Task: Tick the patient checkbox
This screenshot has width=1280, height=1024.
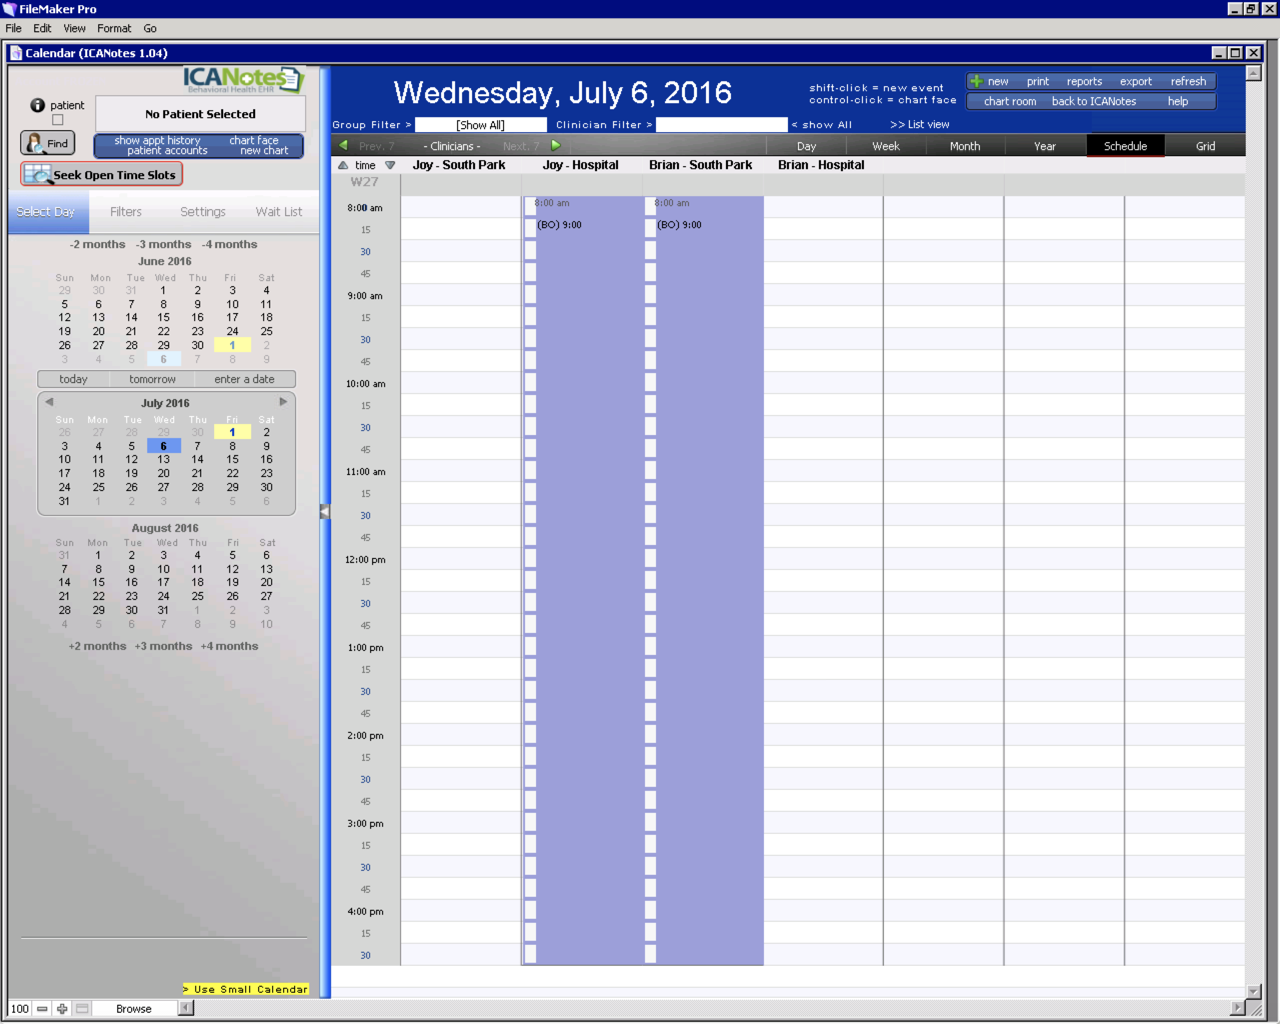Action: [x=57, y=120]
